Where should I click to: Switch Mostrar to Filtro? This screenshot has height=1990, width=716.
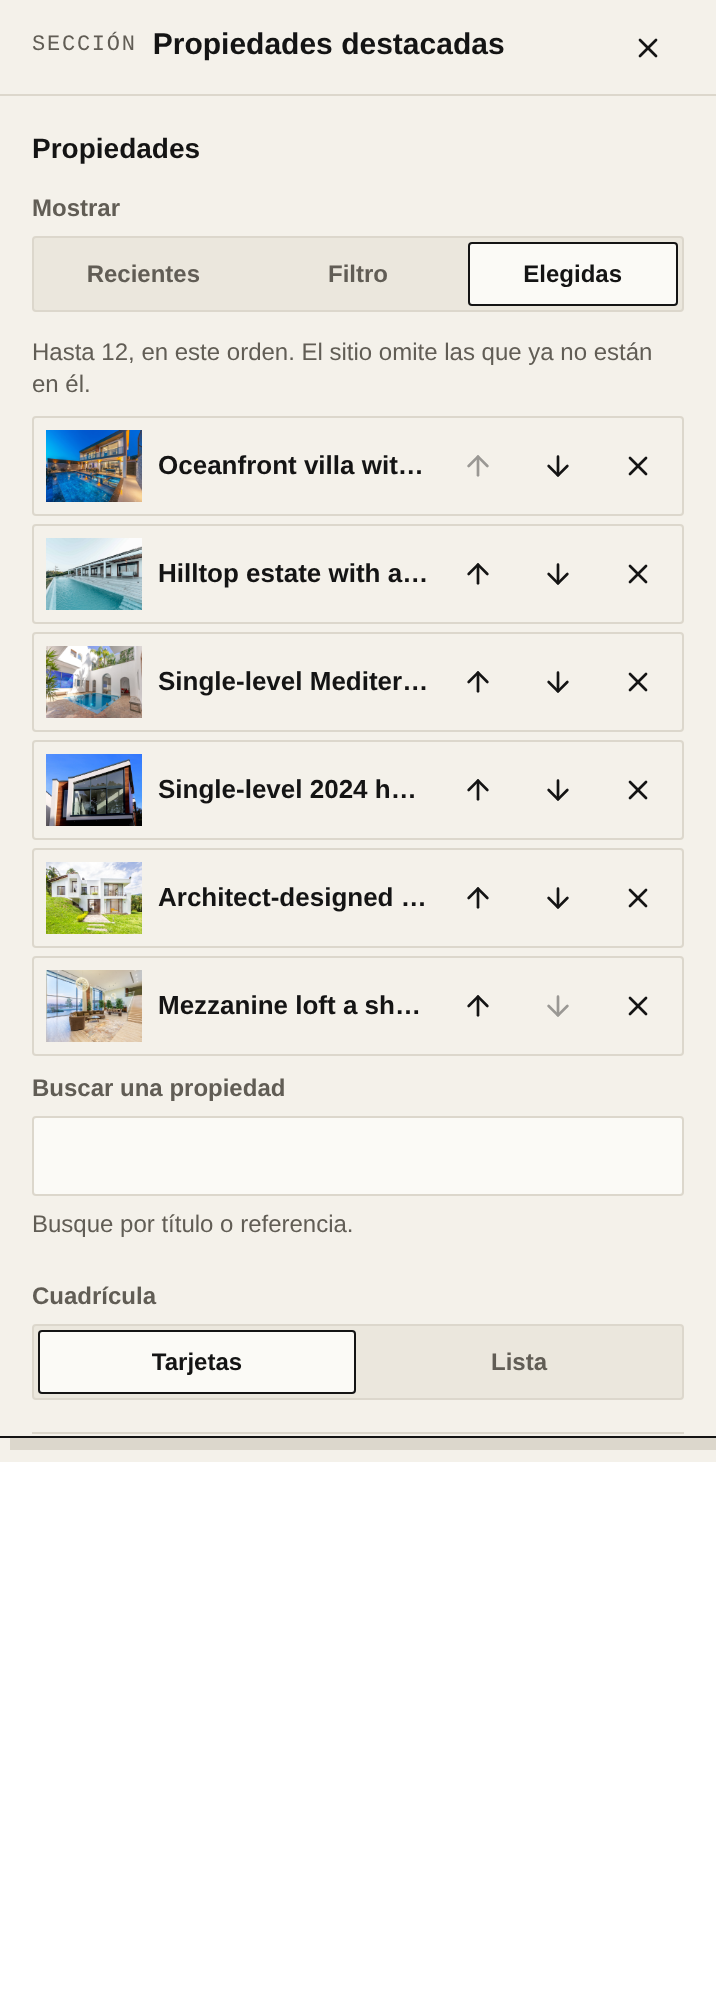tap(358, 274)
